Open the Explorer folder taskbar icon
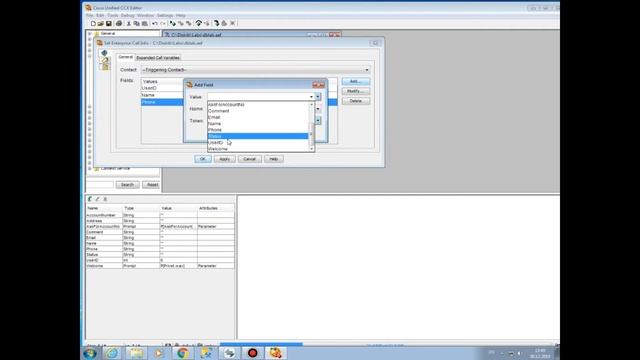640x360 pixels. point(136,353)
